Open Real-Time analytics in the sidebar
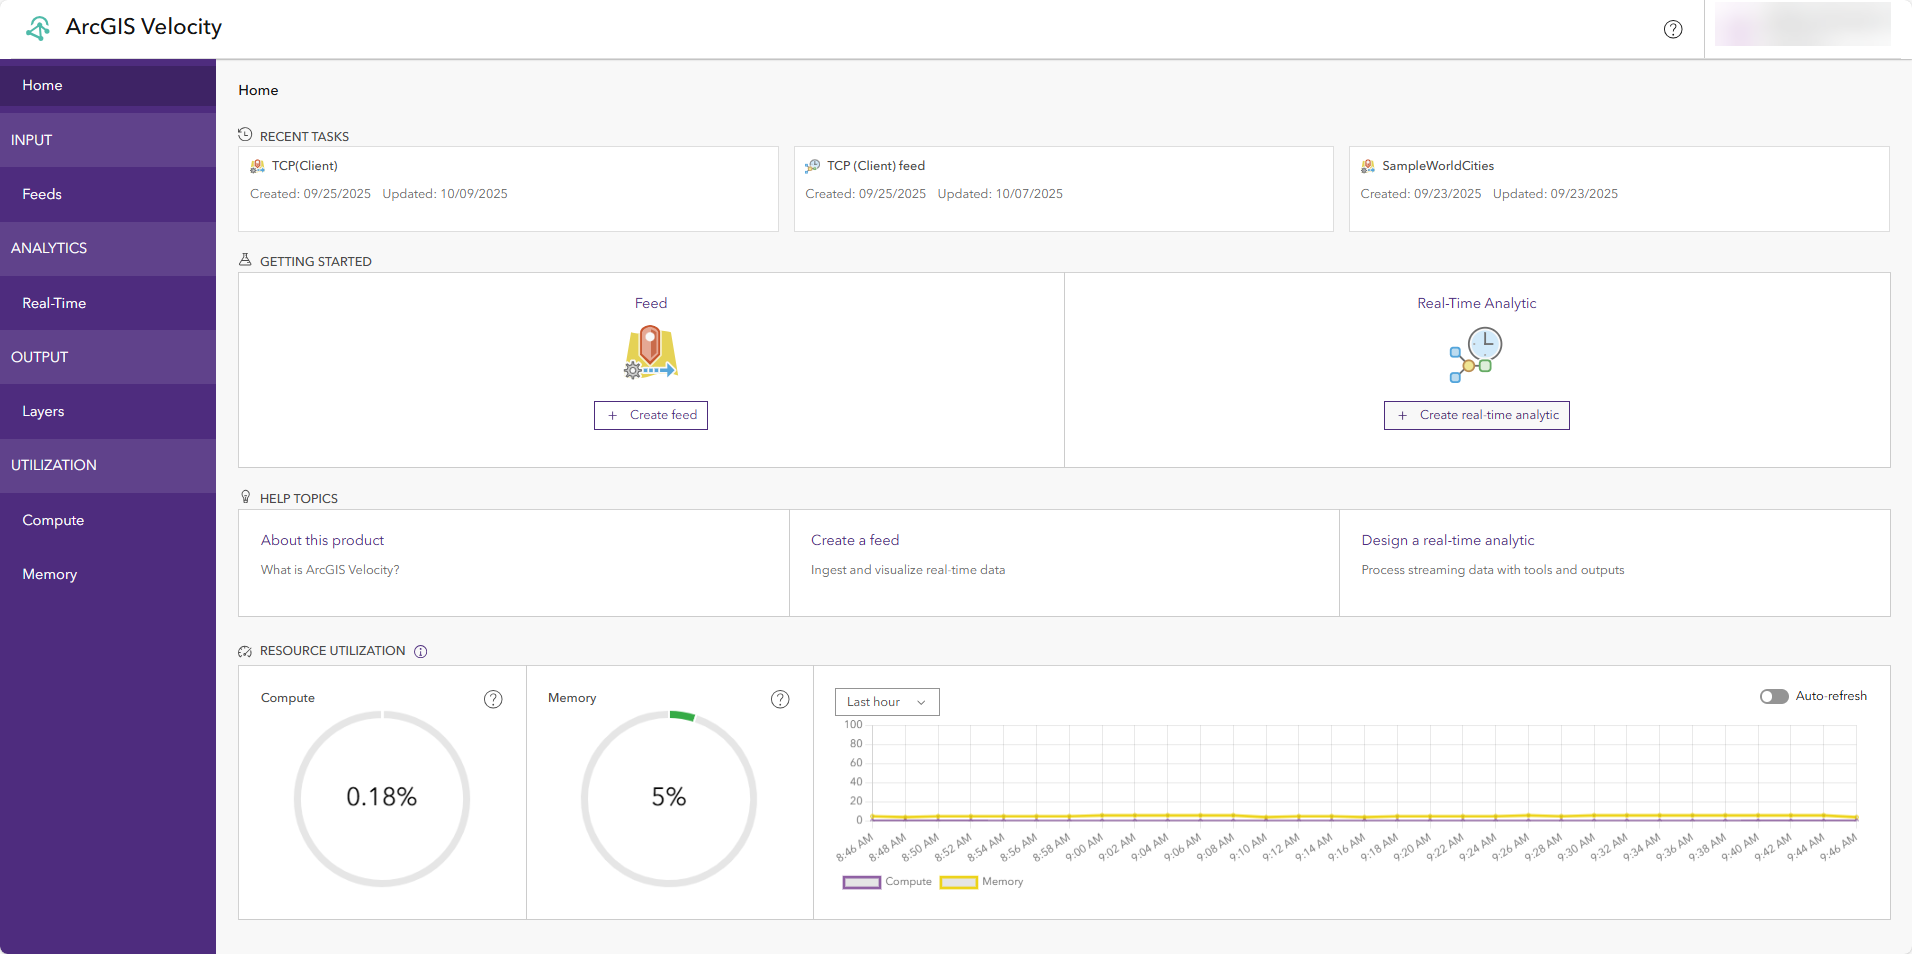The height and width of the screenshot is (954, 1912). coord(108,303)
